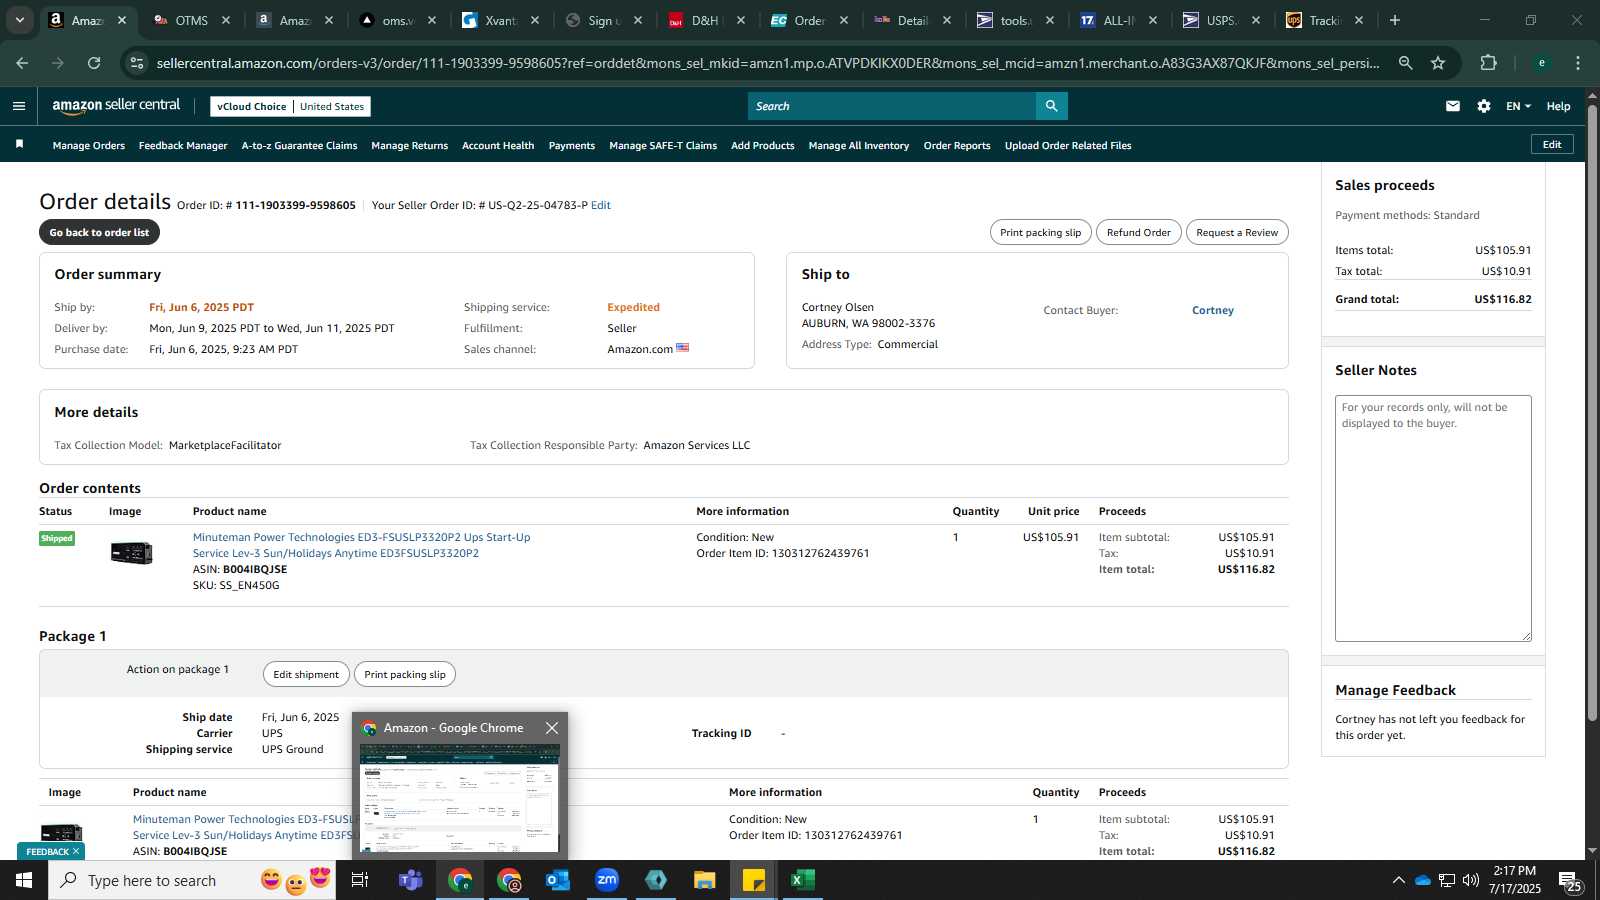Open Microsoft Teams from the taskbar
1600x900 pixels.
(410, 880)
